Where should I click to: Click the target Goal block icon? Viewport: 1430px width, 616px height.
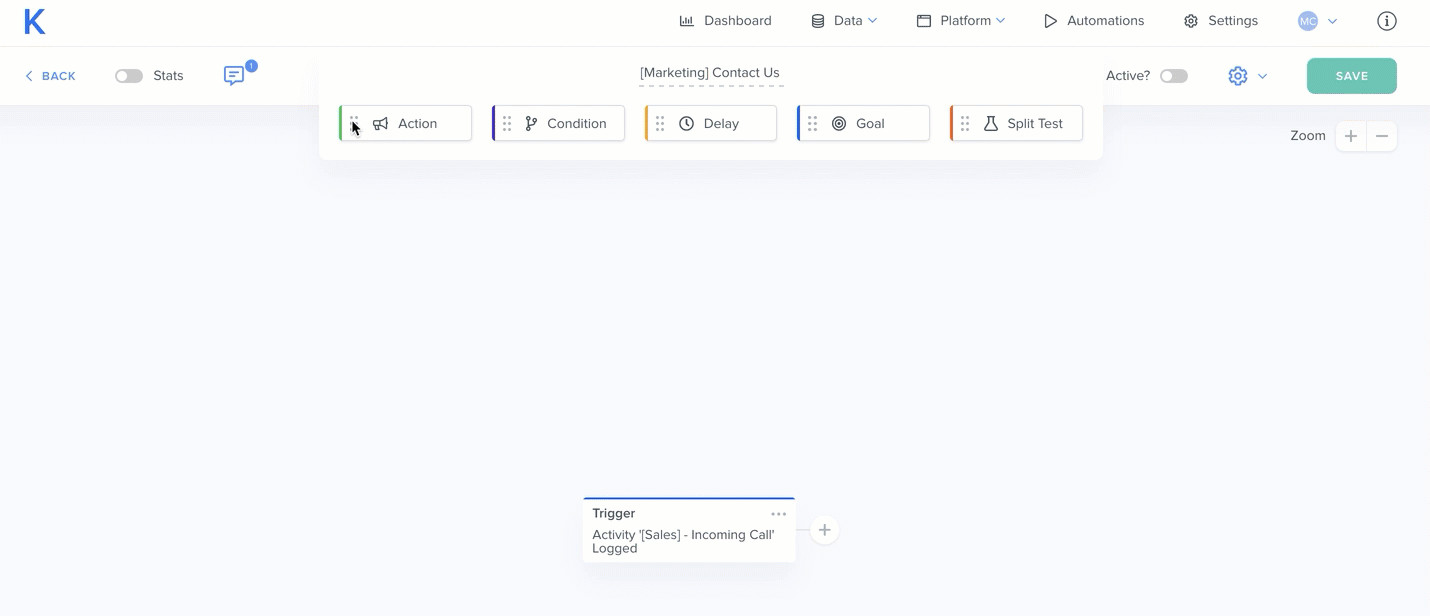tap(839, 124)
